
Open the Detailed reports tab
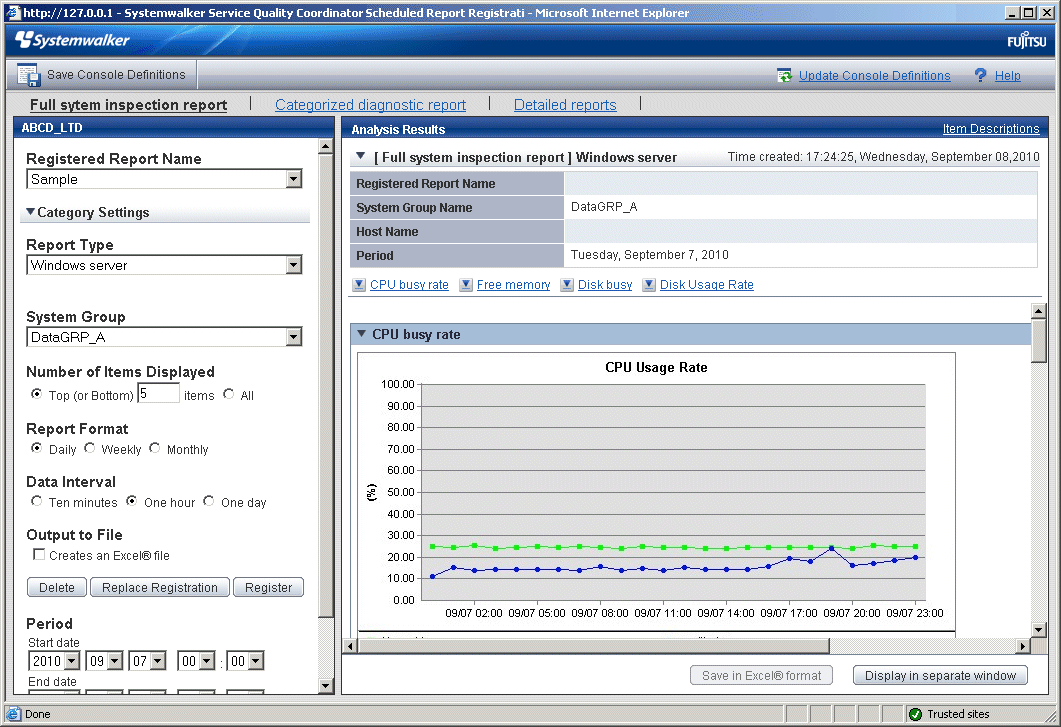[565, 105]
